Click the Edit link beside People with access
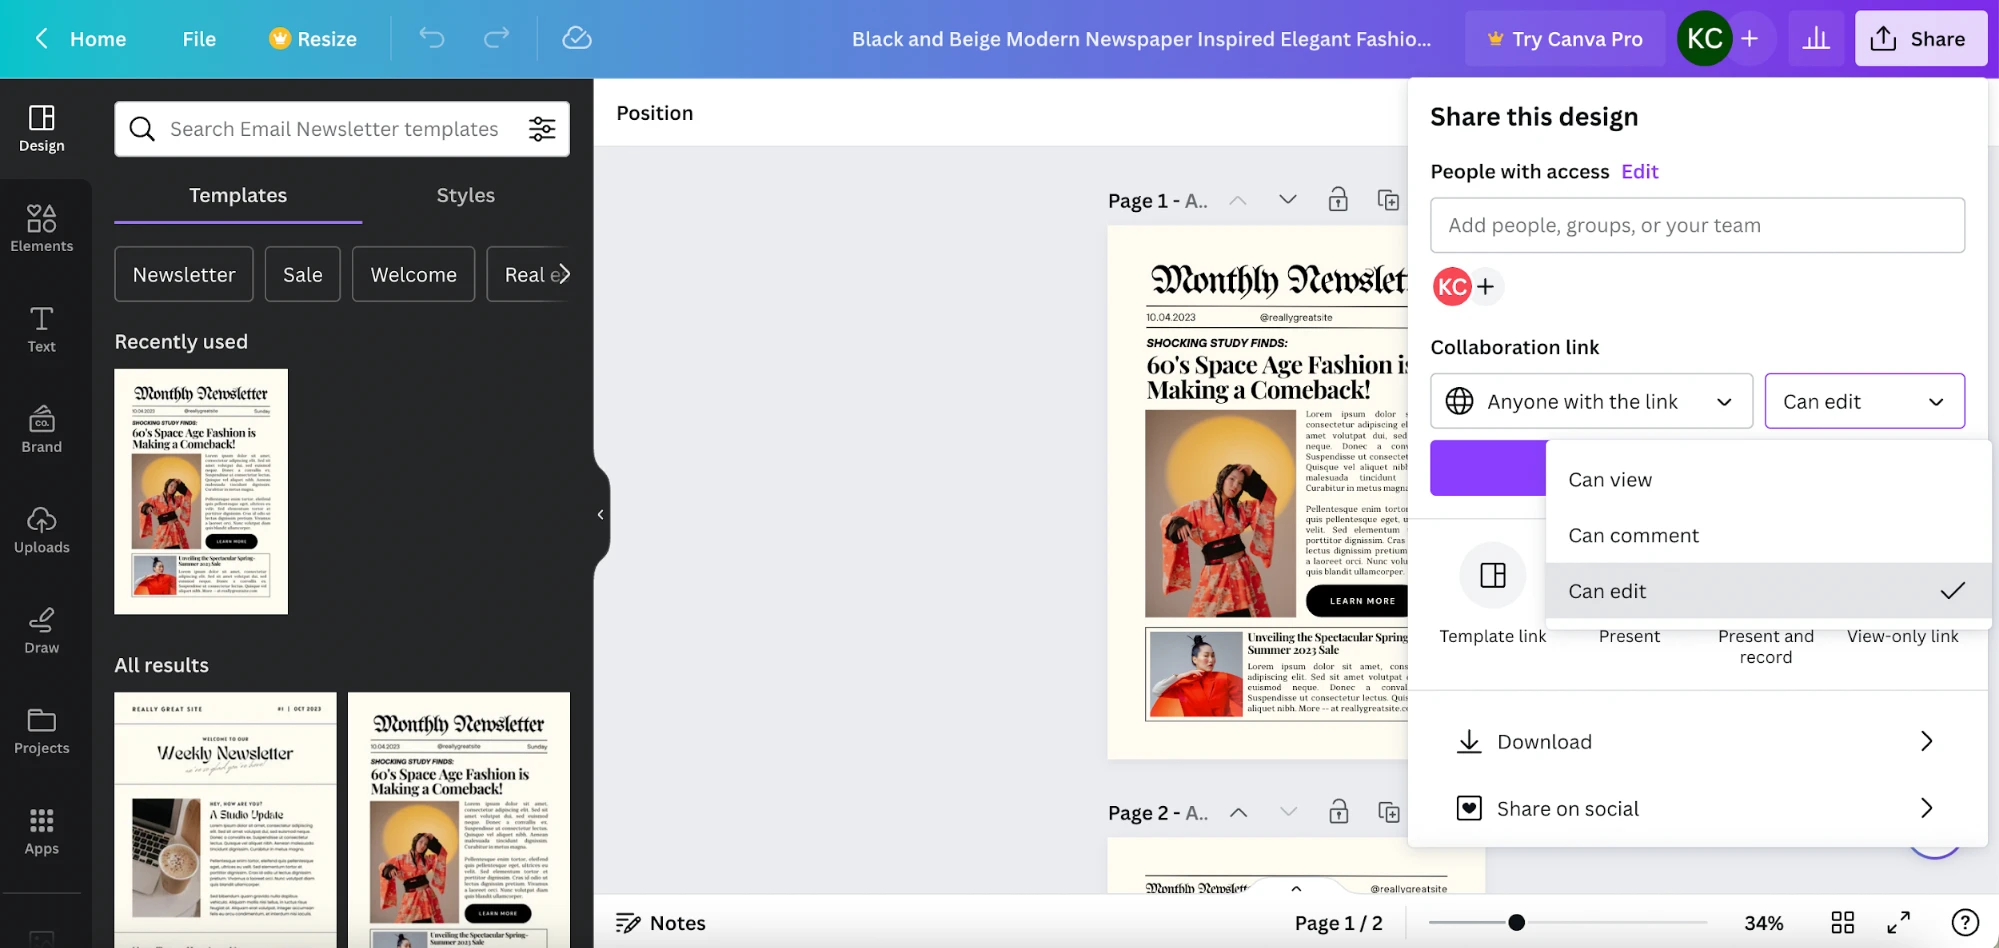The height and width of the screenshot is (948, 1999). [x=1639, y=171]
